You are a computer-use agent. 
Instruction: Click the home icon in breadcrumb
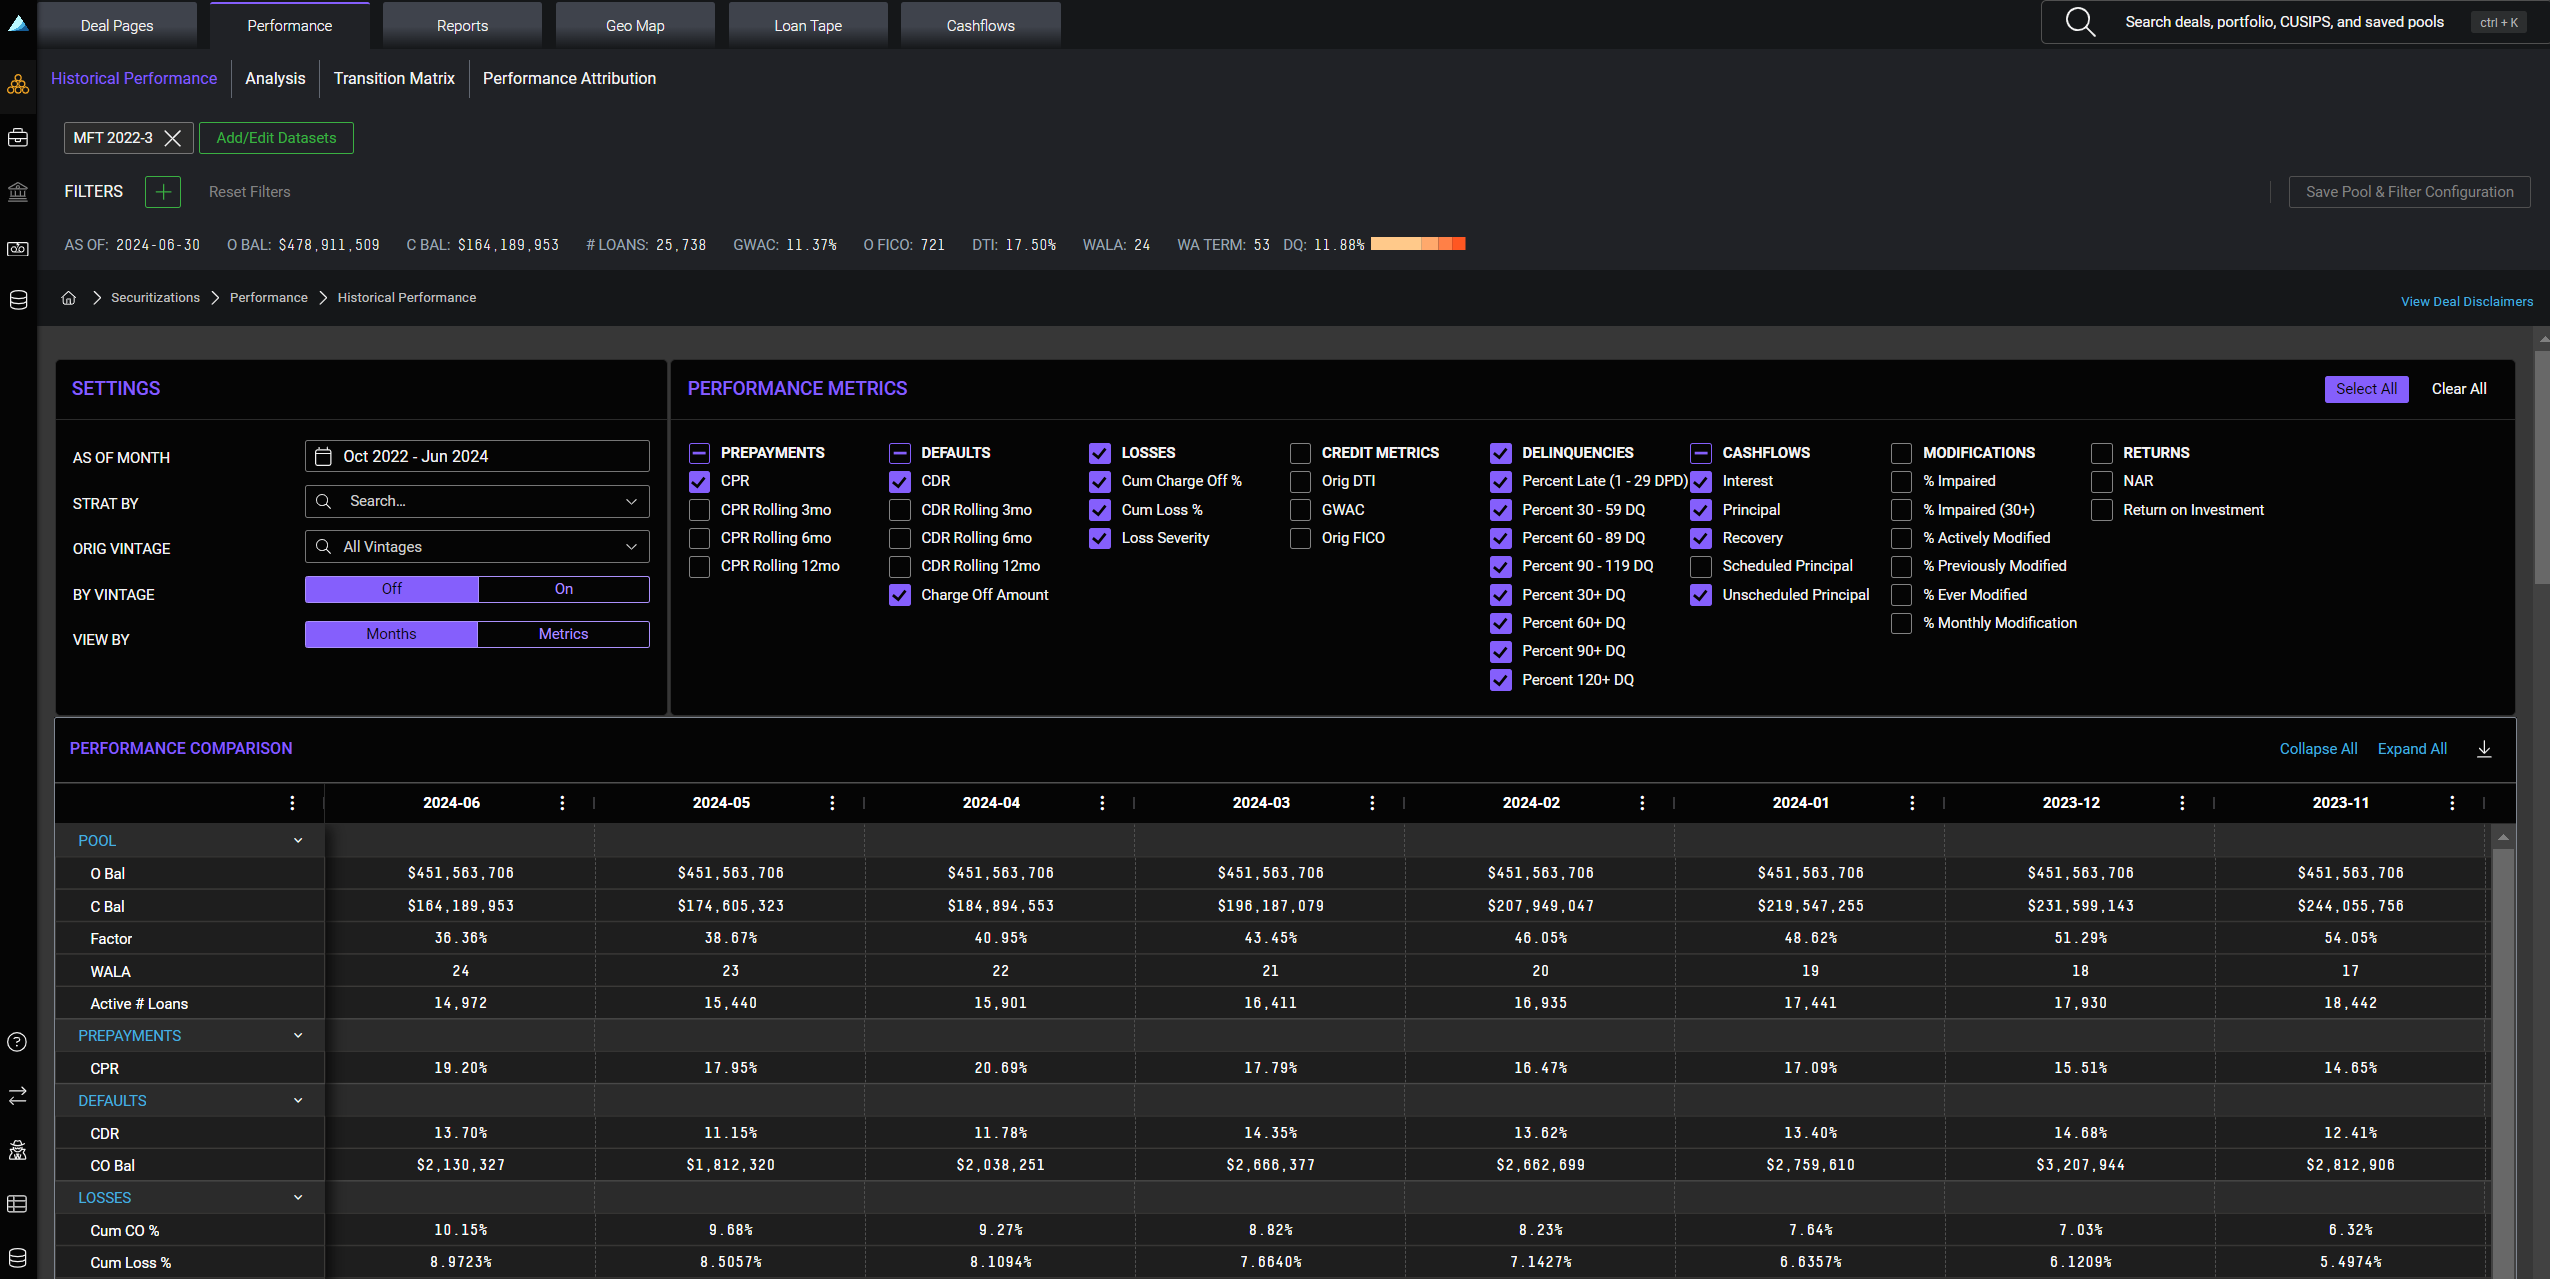pyautogui.click(x=69, y=298)
